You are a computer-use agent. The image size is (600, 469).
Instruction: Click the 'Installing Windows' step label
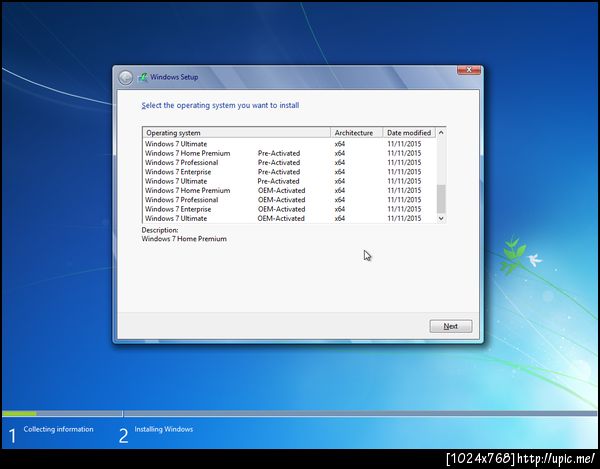pos(164,430)
